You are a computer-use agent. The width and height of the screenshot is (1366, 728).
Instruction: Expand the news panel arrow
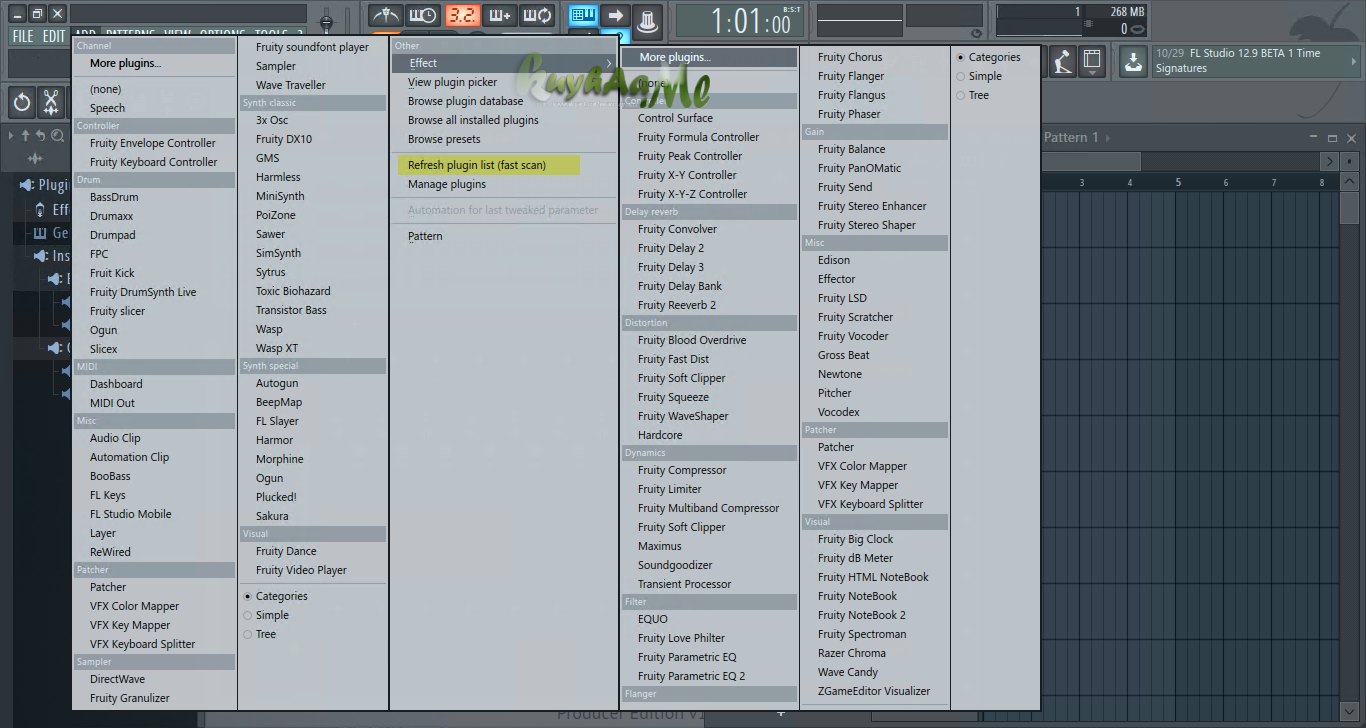point(1352,61)
